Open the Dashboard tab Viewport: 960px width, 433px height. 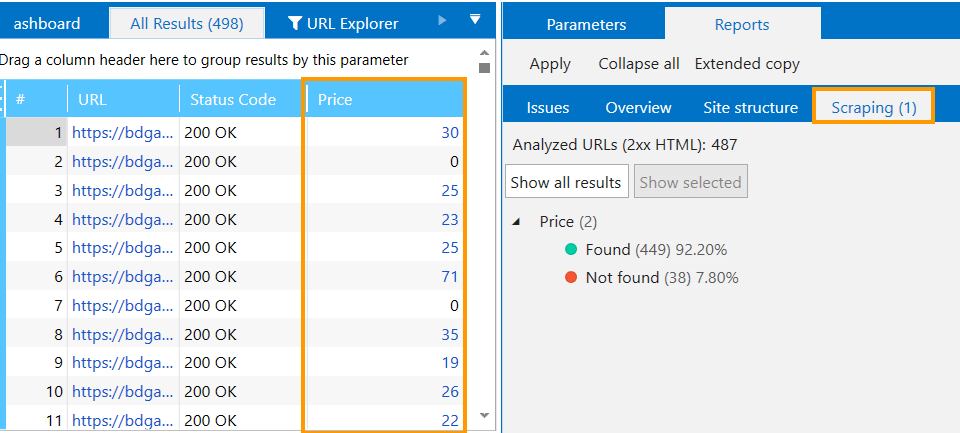pyautogui.click(x=47, y=23)
